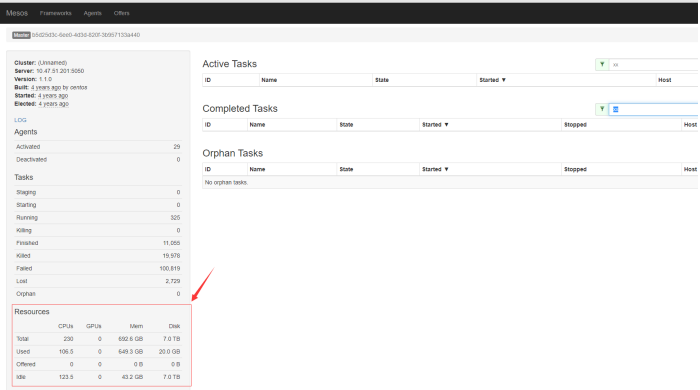Focus the Active Tasks filter field
The height and width of the screenshot is (390, 700).
654,65
